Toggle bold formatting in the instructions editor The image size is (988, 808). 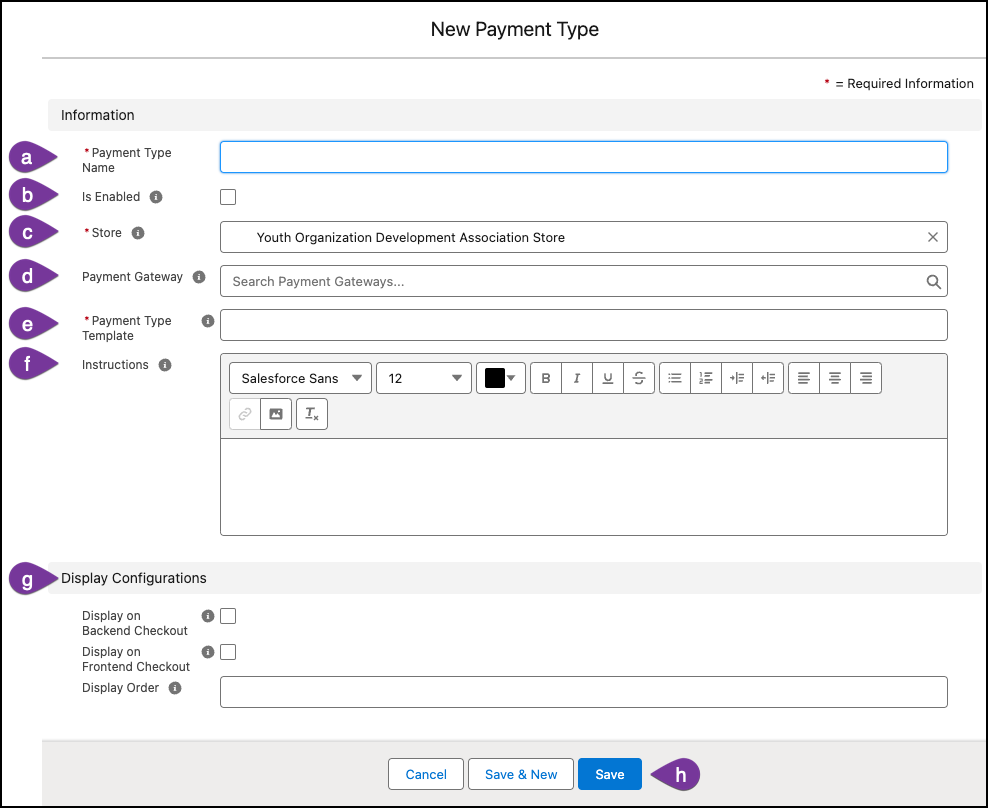(x=546, y=377)
